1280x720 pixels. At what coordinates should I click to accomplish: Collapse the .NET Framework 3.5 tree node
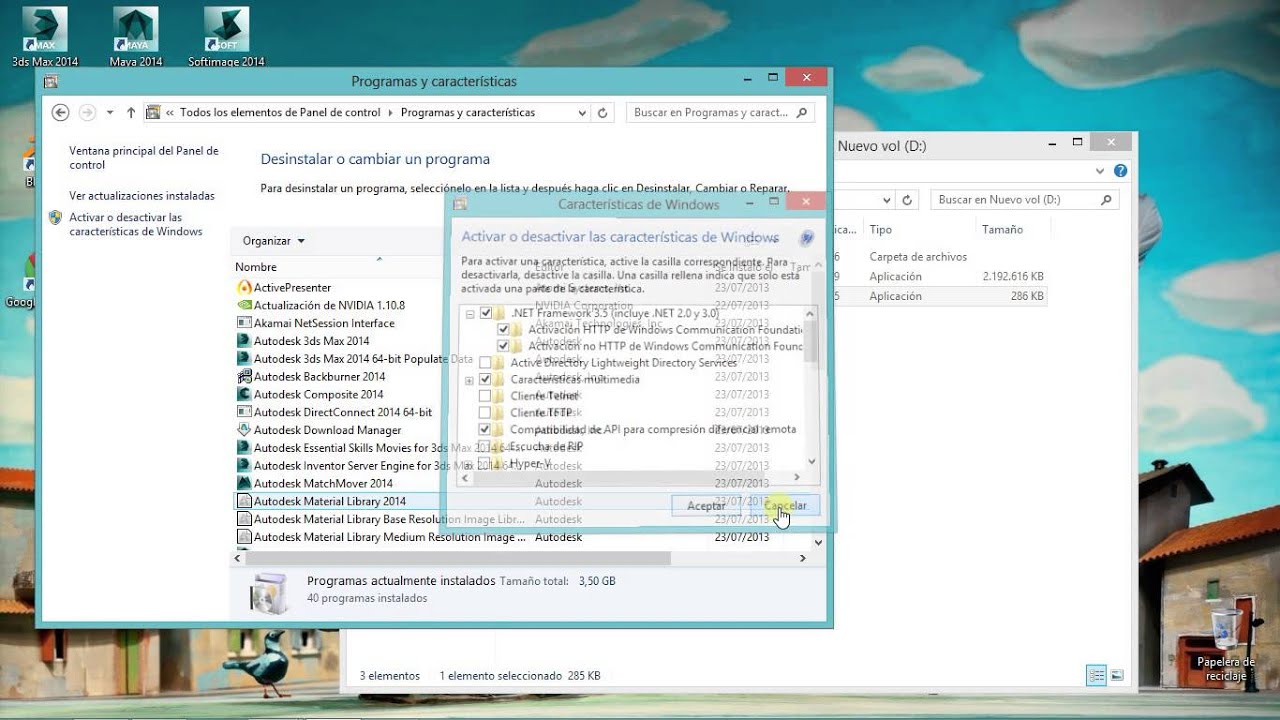(x=469, y=313)
